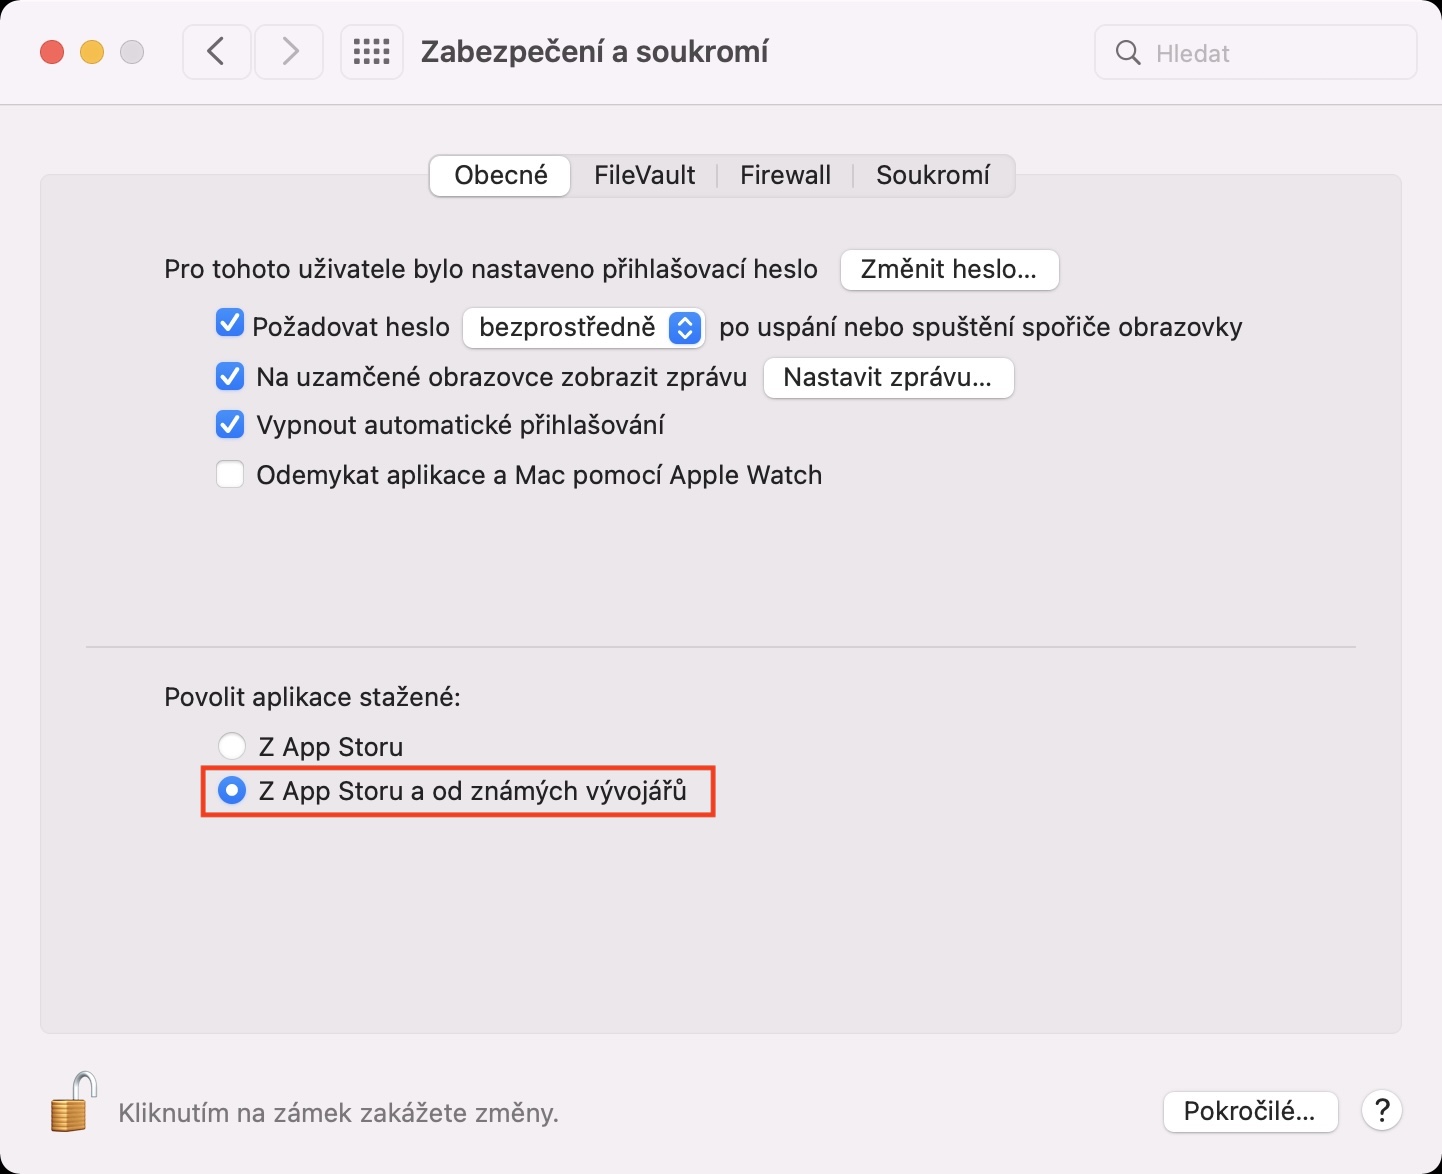Viewport: 1442px width, 1174px height.
Task: Click the red close window button
Action: 52,52
